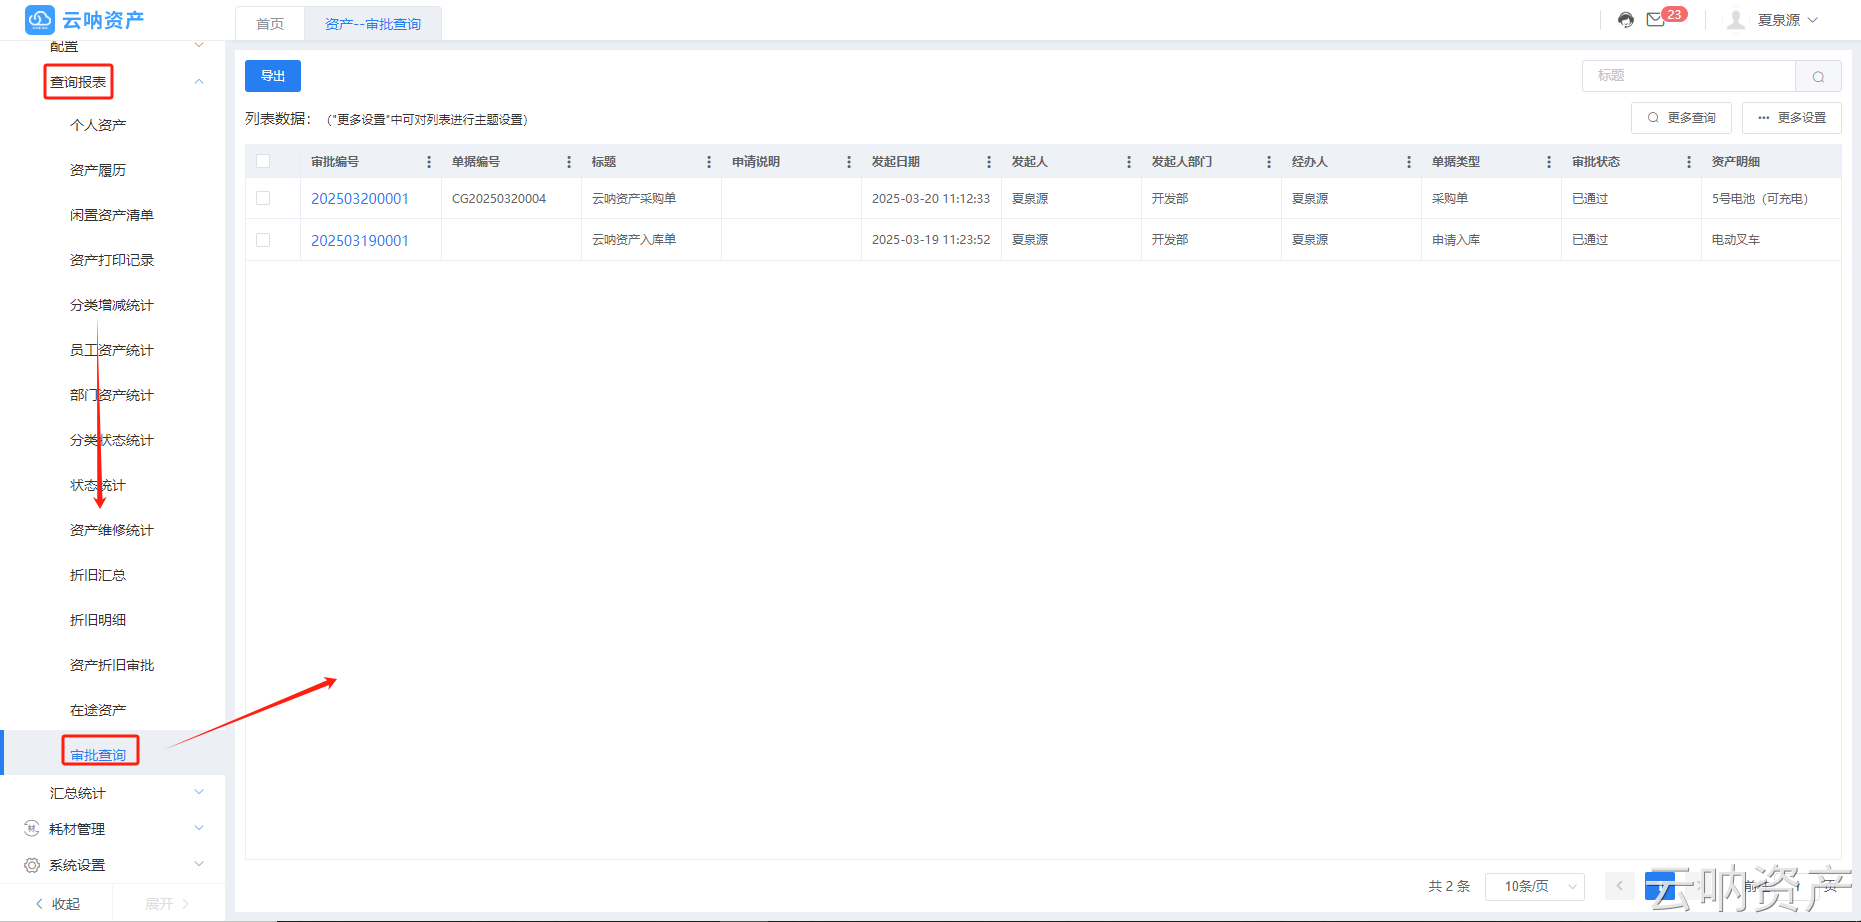Image resolution: width=1861 pixels, height=922 pixels.
Task: Open the 10条/页 page size dropdown
Action: click(1534, 886)
